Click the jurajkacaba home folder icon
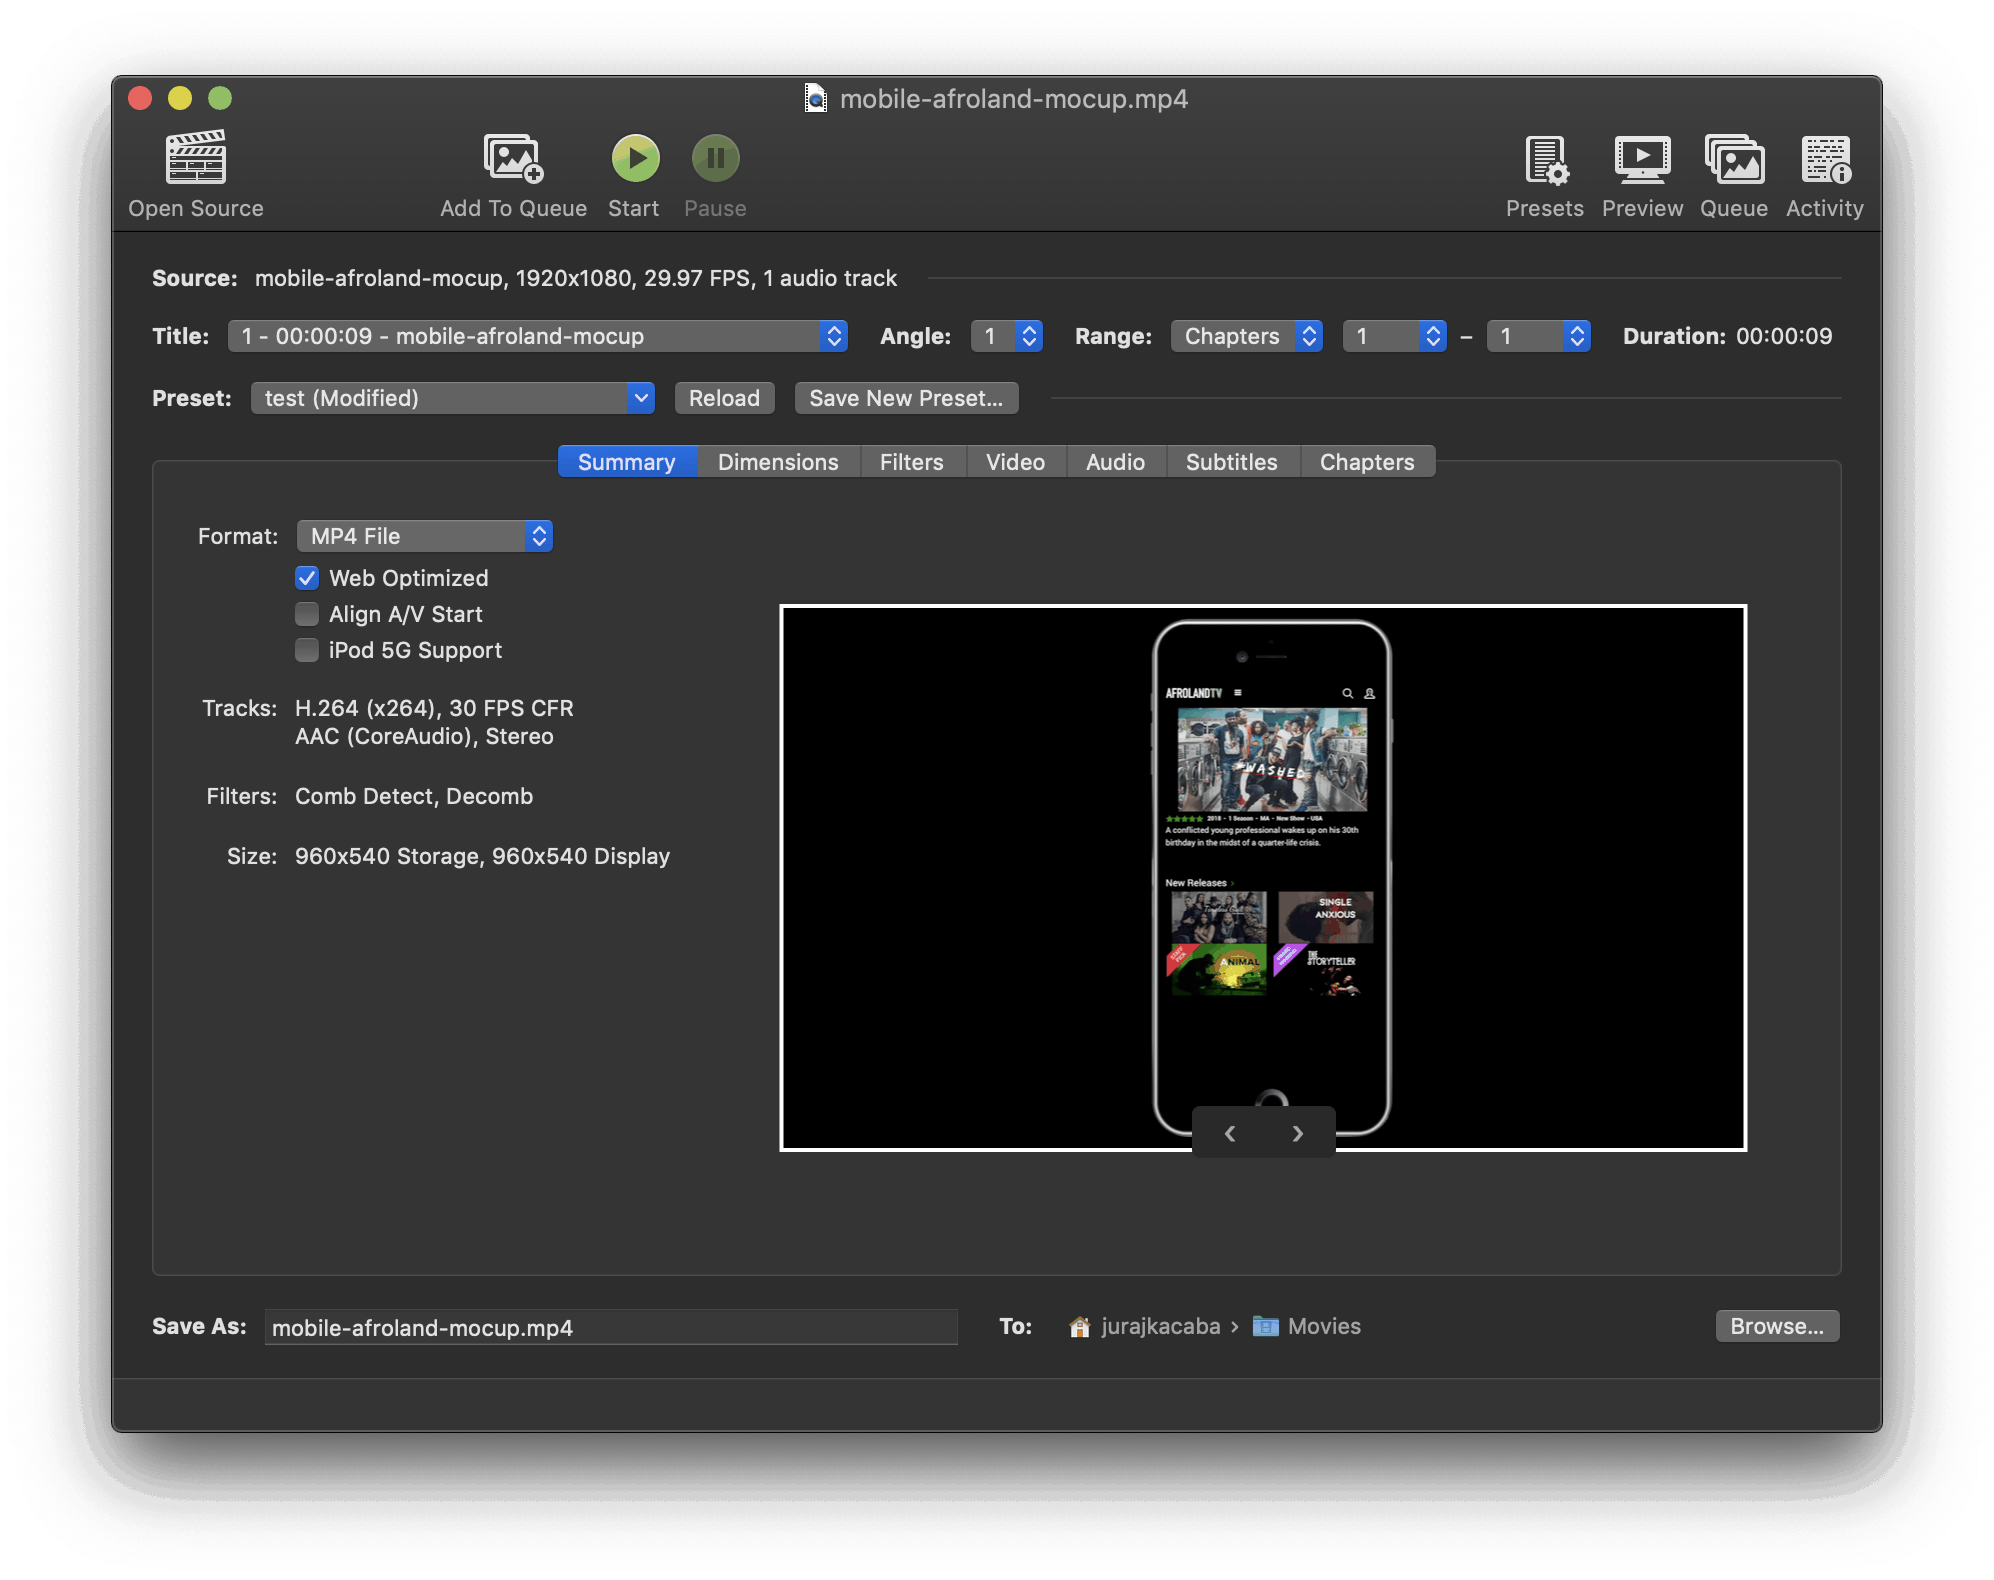This screenshot has width=1994, height=1580. point(1079,1326)
